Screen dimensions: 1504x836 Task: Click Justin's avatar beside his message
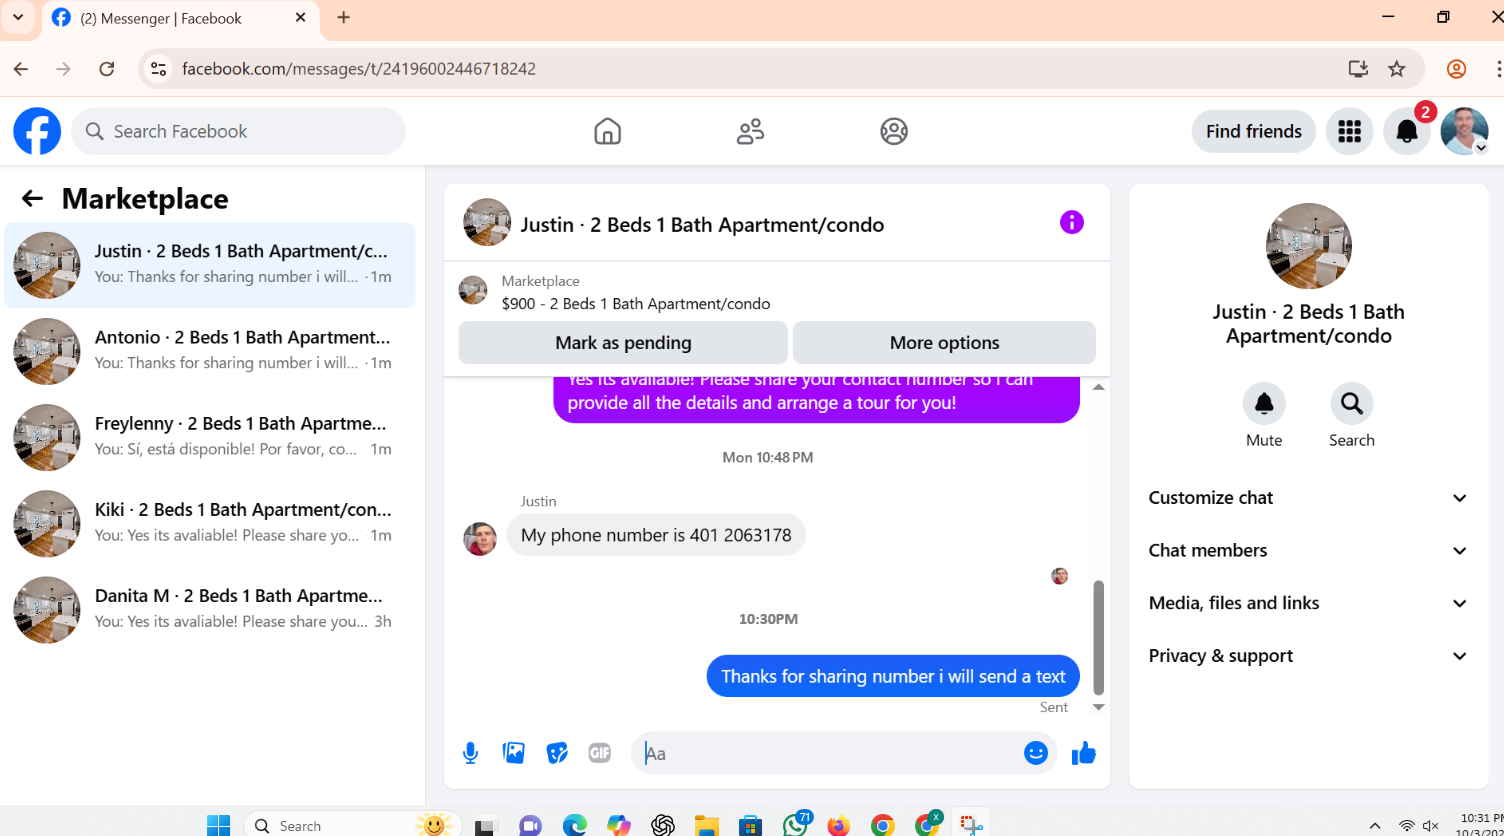pos(480,538)
